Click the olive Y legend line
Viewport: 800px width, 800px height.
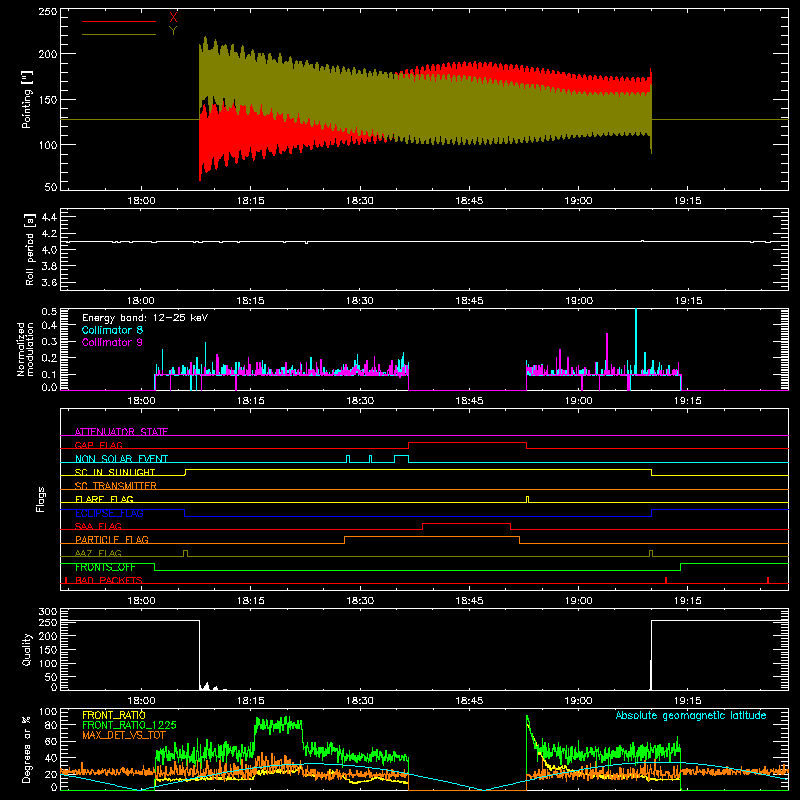tap(119, 35)
